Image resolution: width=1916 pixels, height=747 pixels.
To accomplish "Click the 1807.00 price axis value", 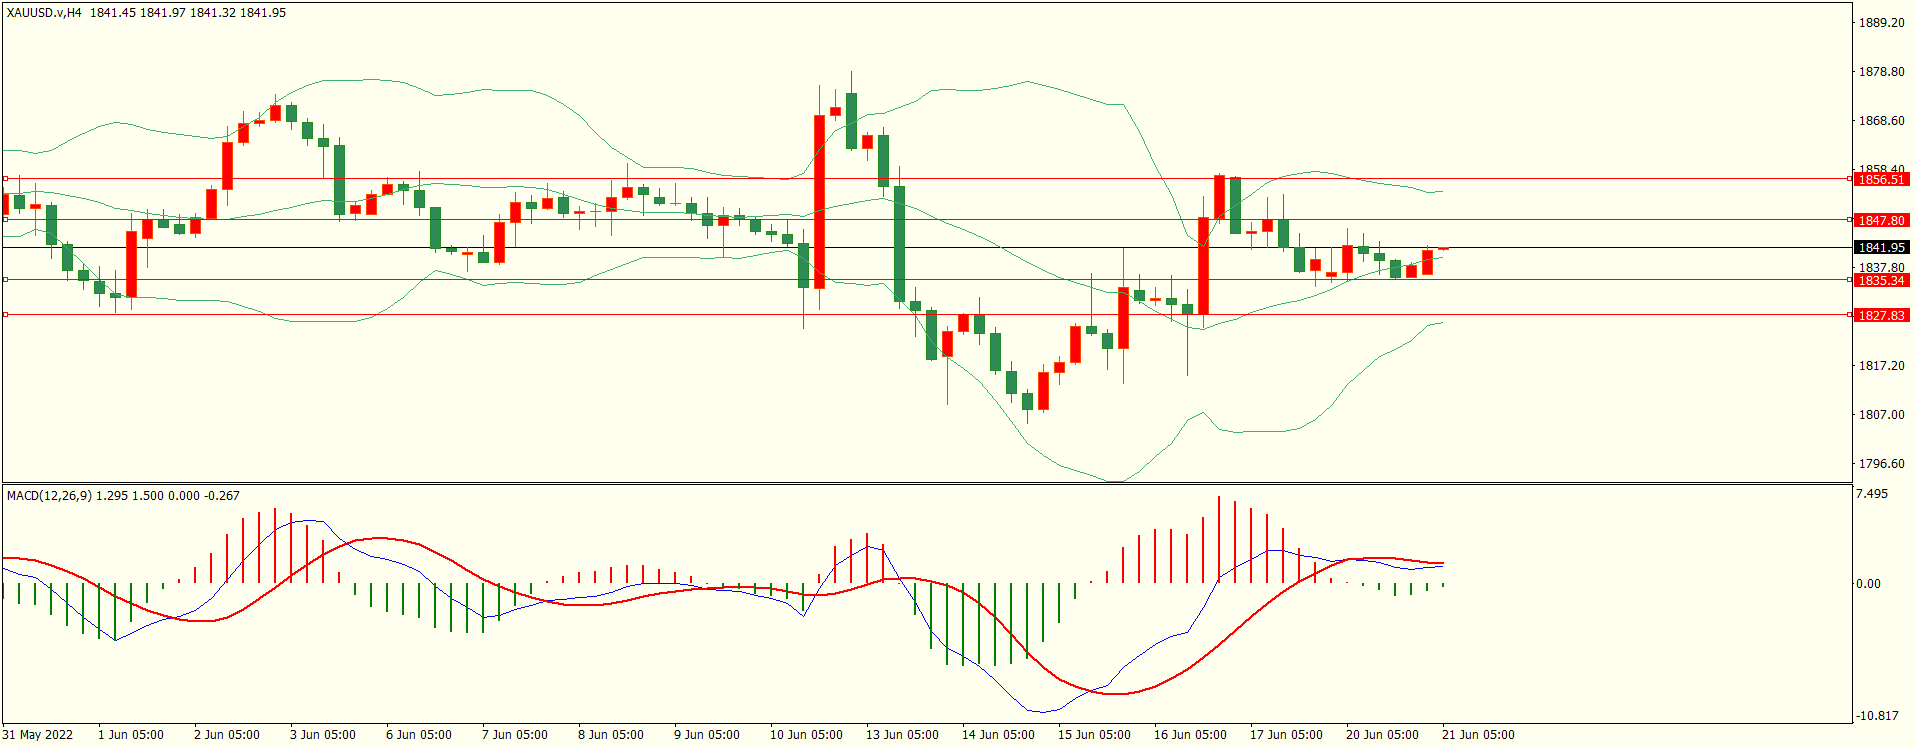I will (1881, 415).
